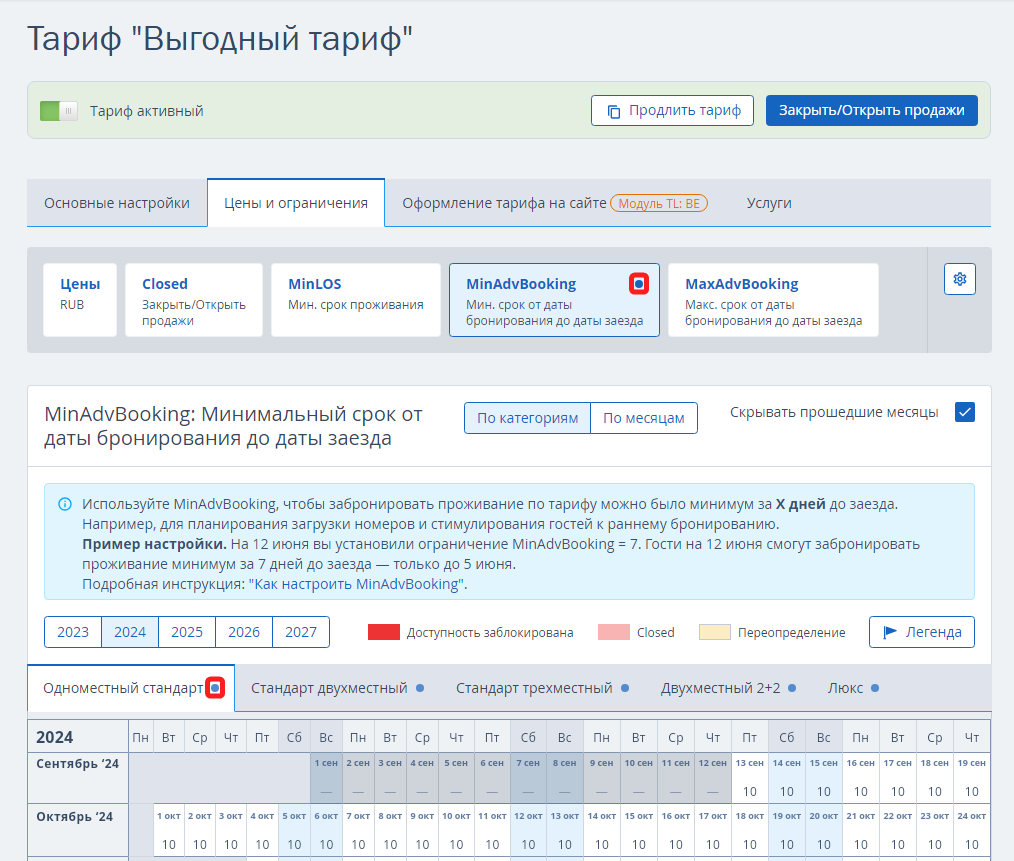
Task: Click the Закрыть/Открыть продажи button
Action: (872, 111)
